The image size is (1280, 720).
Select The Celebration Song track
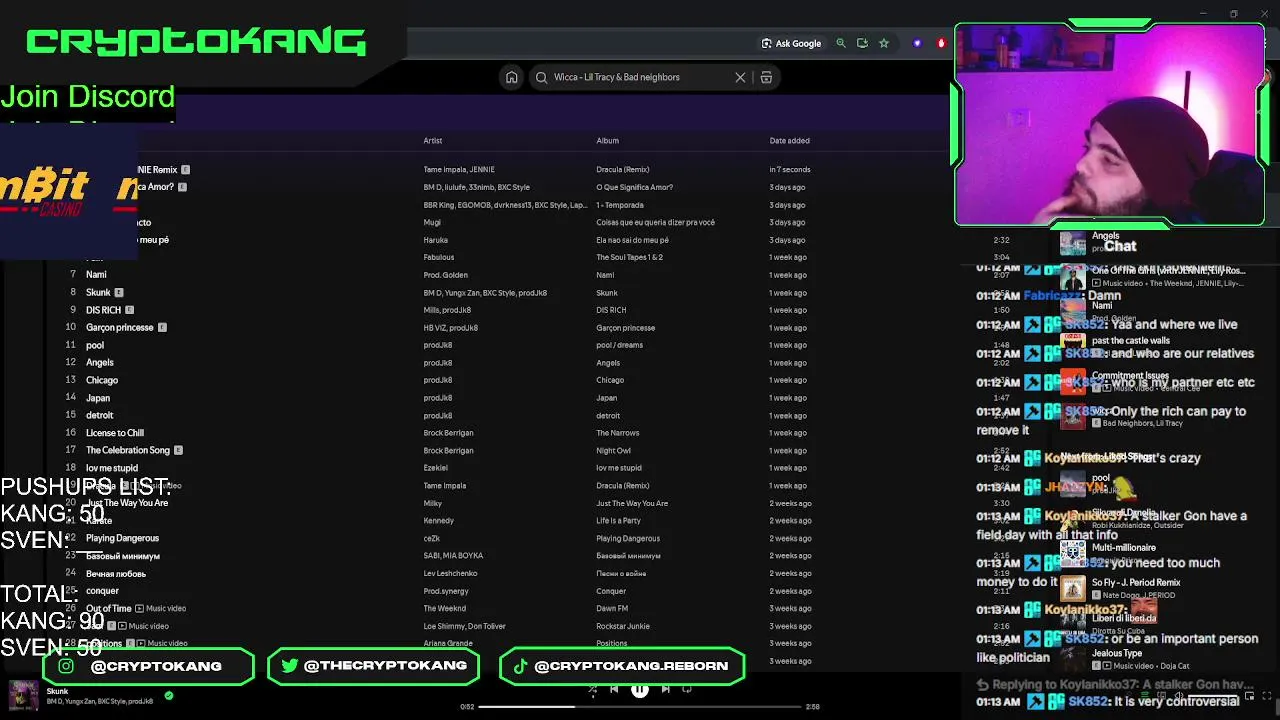click(x=128, y=450)
